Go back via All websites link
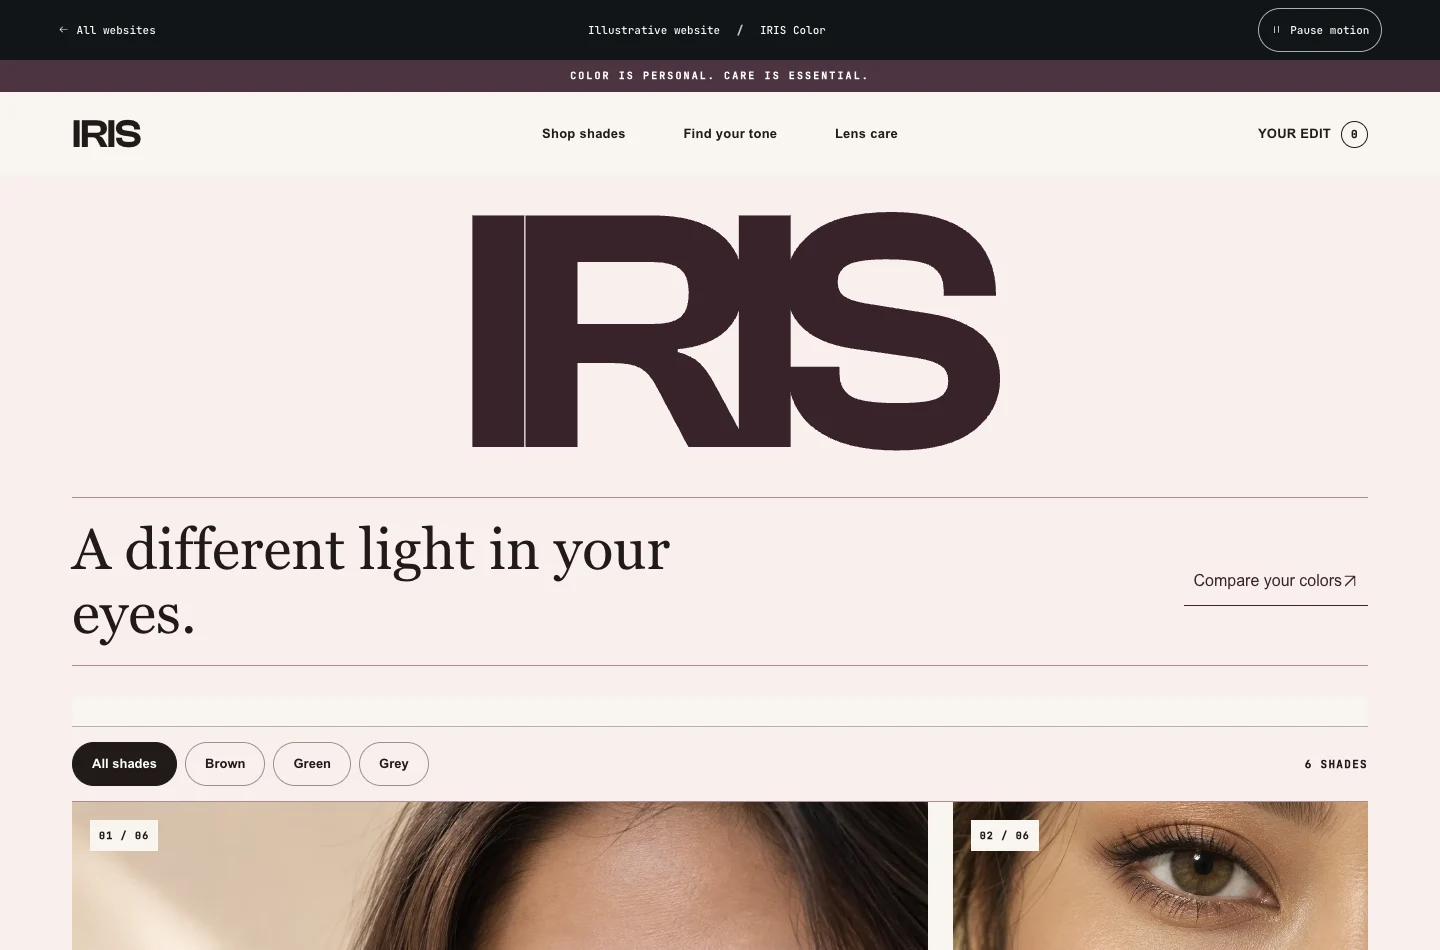The height and width of the screenshot is (950, 1440). (107, 30)
